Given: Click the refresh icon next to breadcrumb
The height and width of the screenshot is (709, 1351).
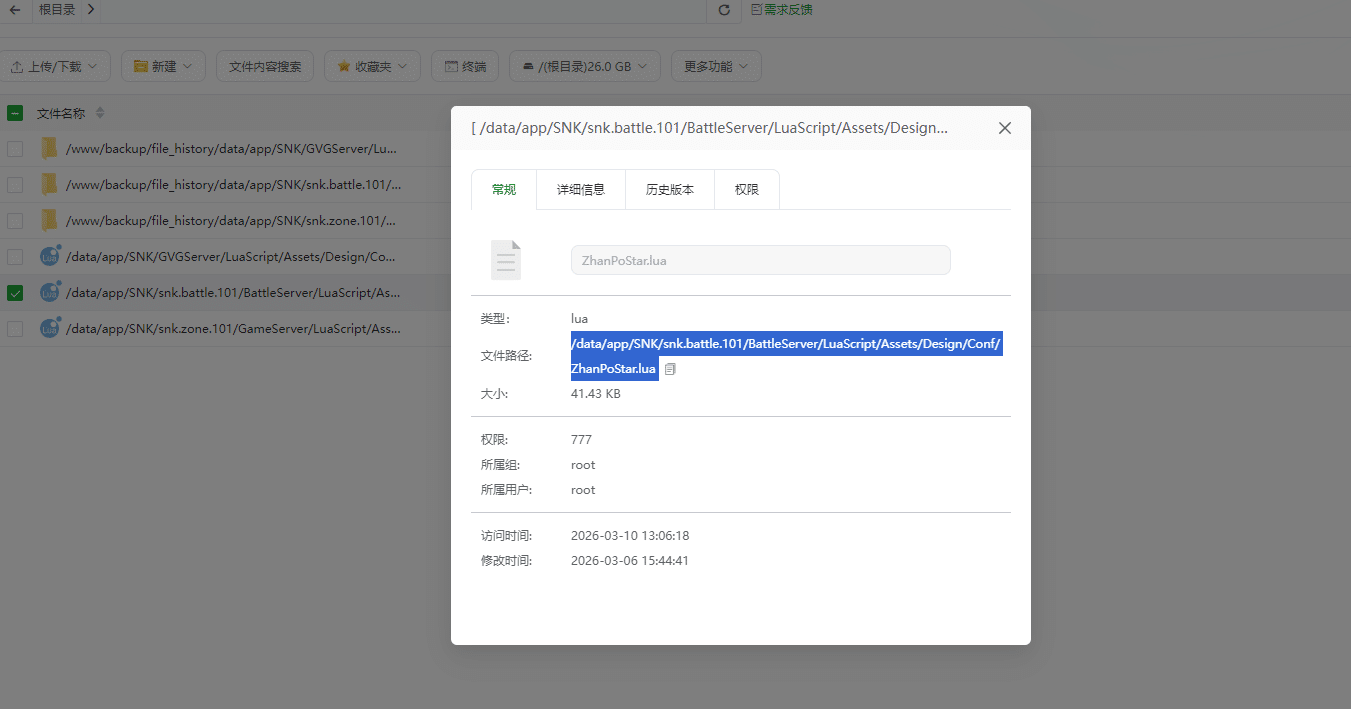Looking at the screenshot, I should click(723, 10).
